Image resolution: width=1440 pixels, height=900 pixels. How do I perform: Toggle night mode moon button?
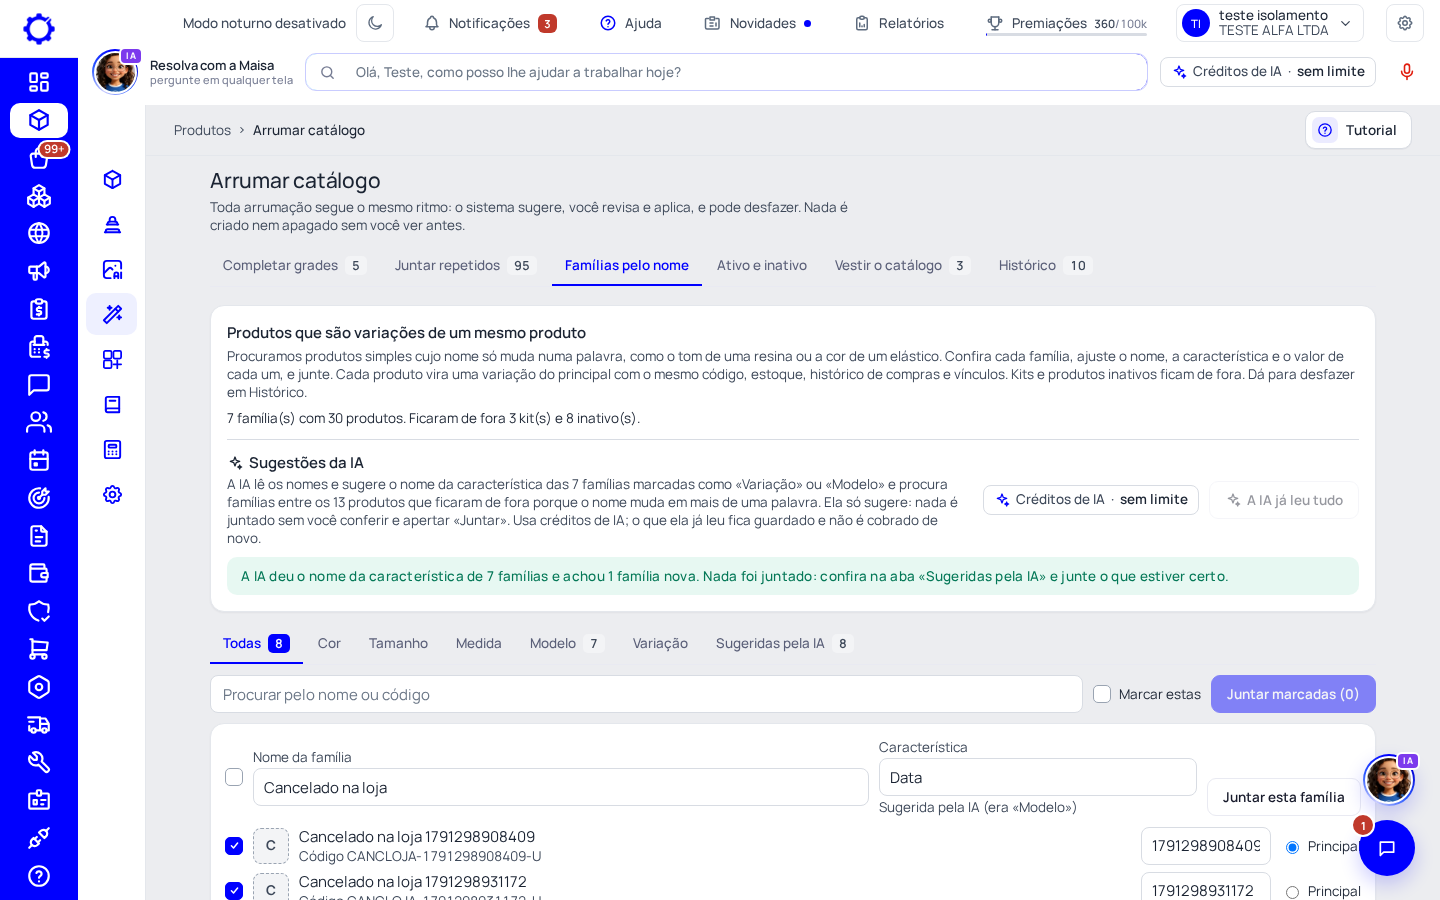pos(375,23)
